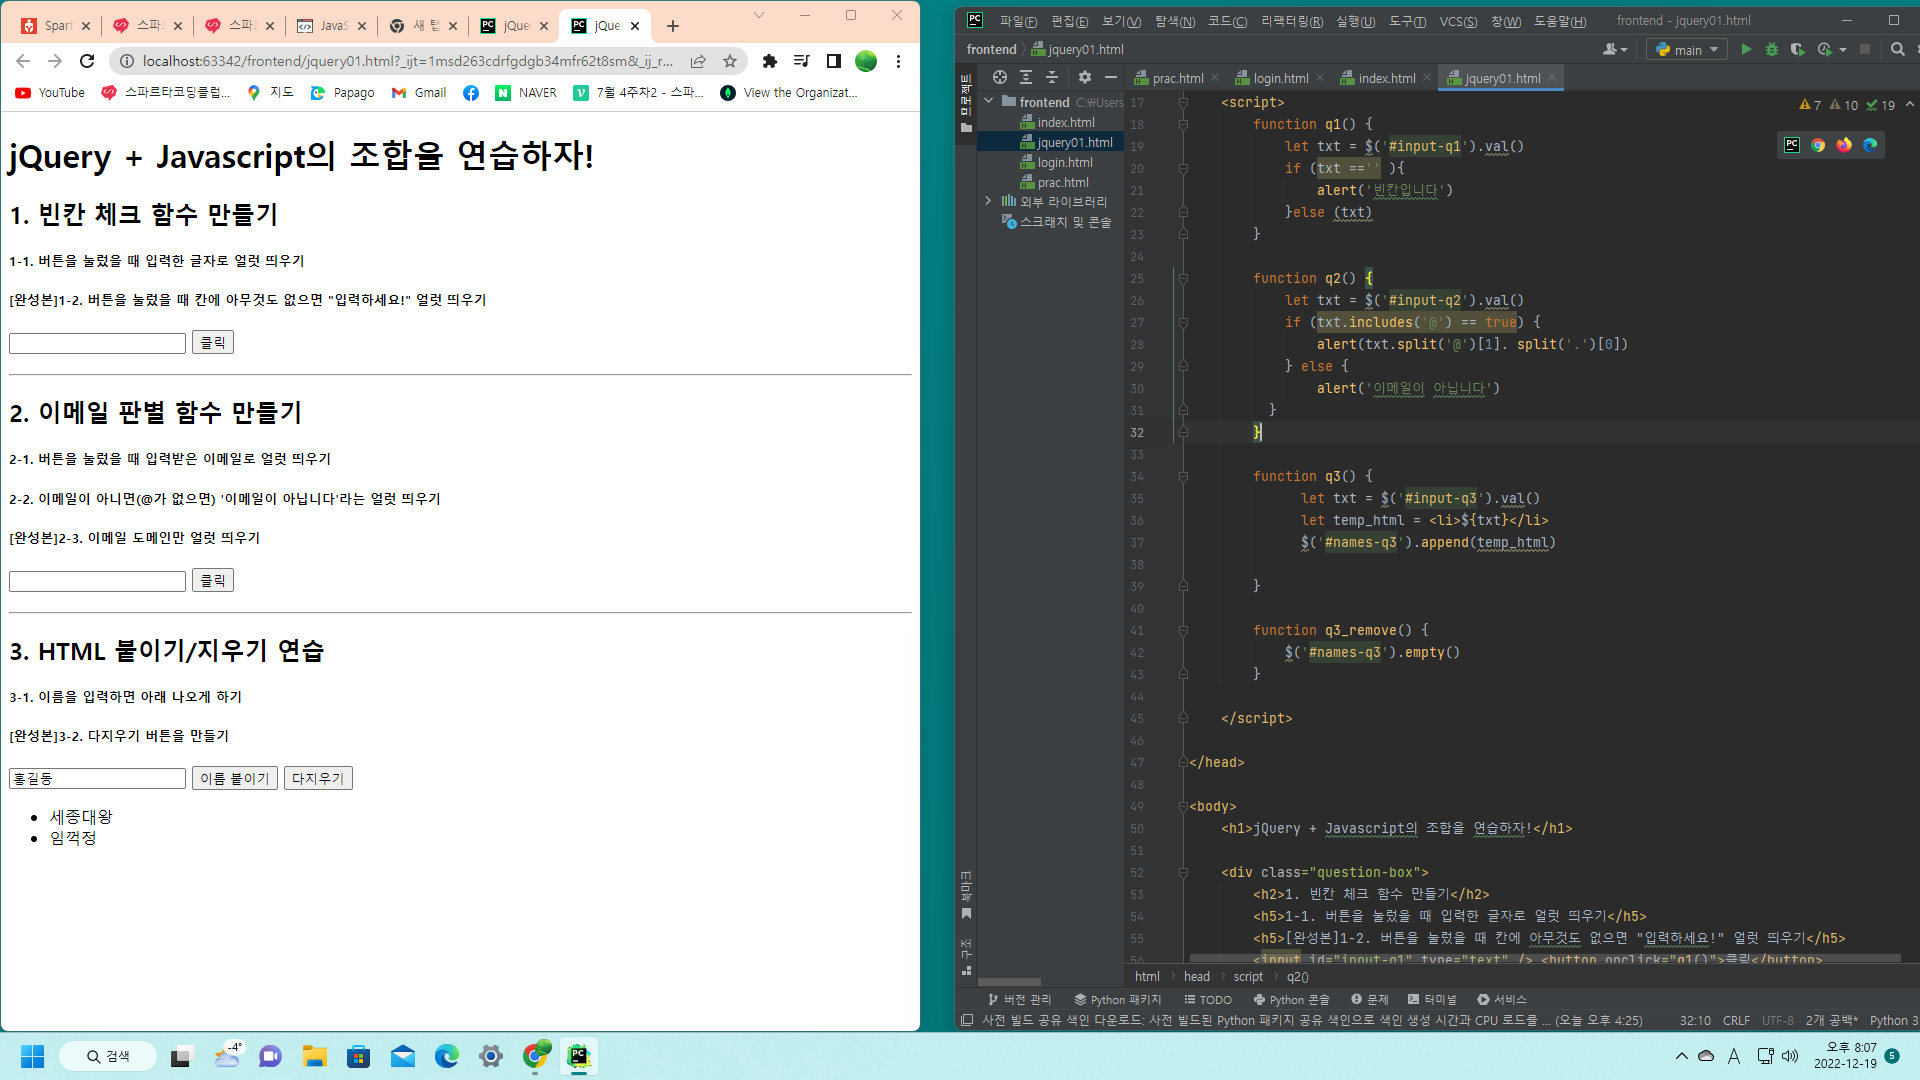The image size is (1920, 1080).
Task: Go back in Chrome history
Action: pyautogui.click(x=23, y=61)
